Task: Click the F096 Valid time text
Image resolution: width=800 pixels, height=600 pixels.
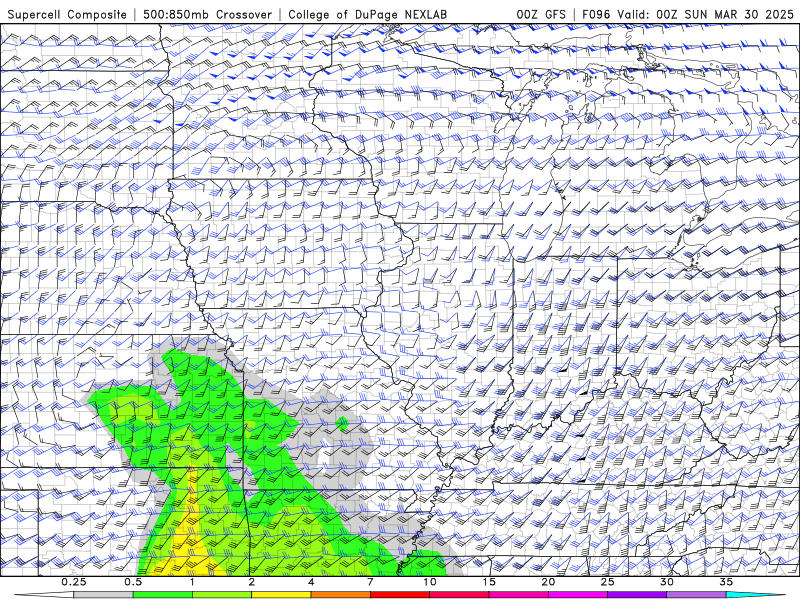Action: click(688, 14)
